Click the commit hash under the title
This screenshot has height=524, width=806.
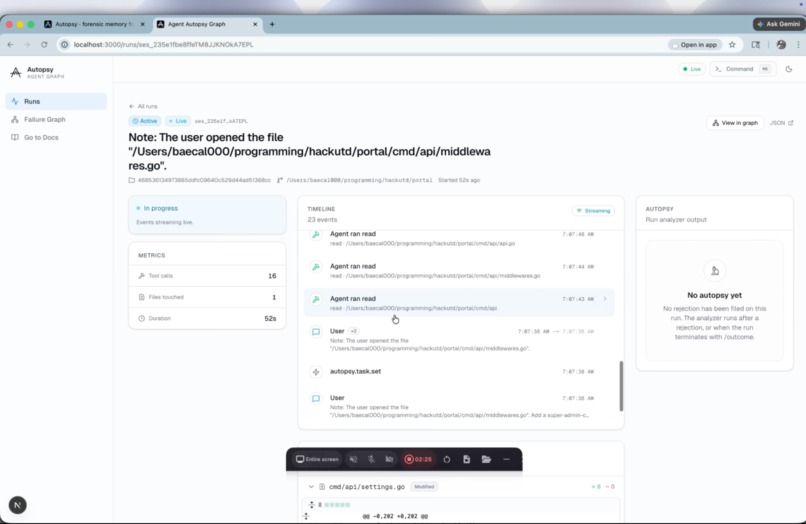[x=204, y=180]
